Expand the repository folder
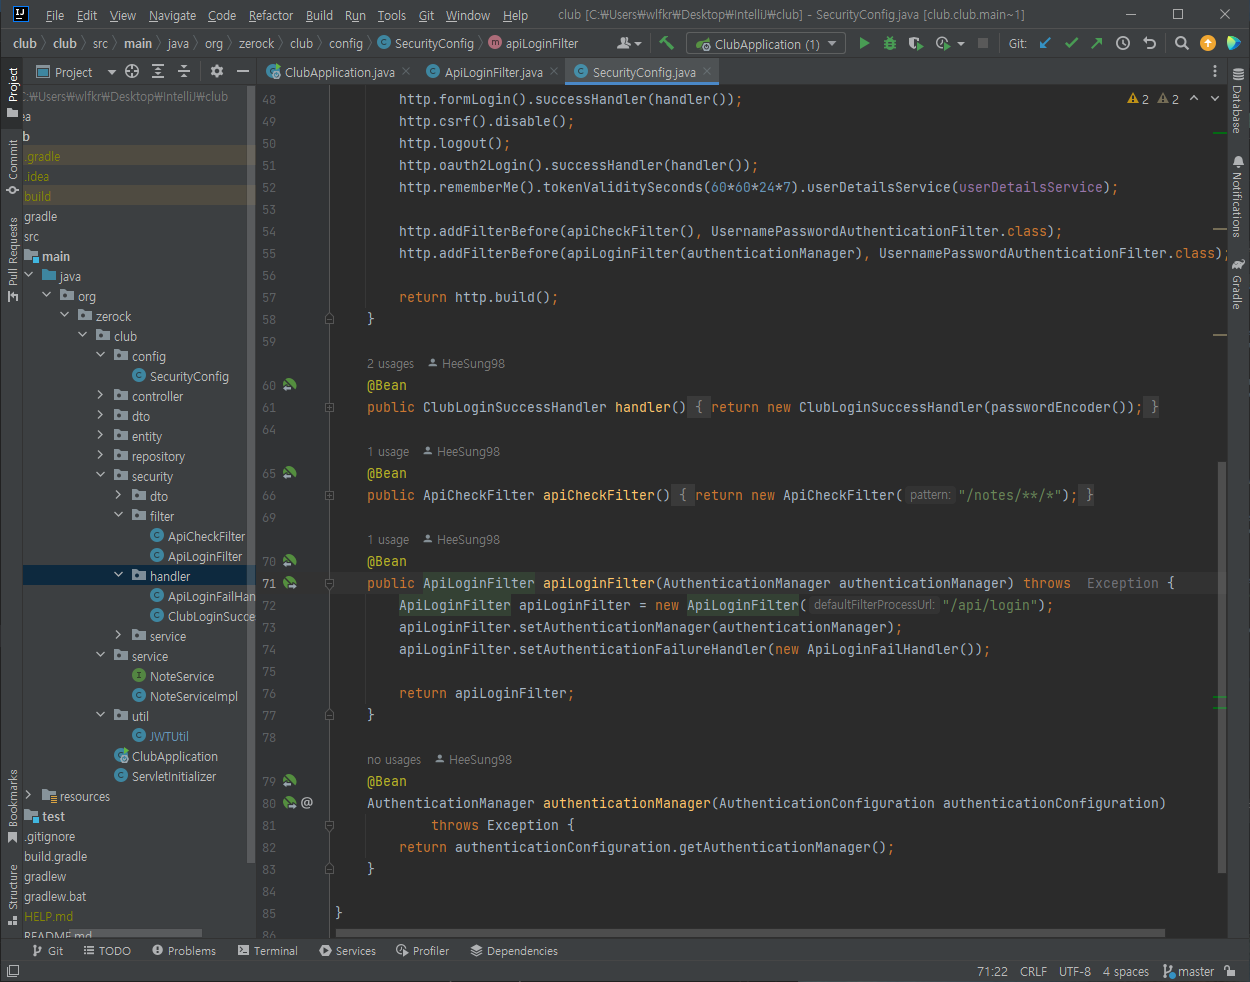 [101, 456]
